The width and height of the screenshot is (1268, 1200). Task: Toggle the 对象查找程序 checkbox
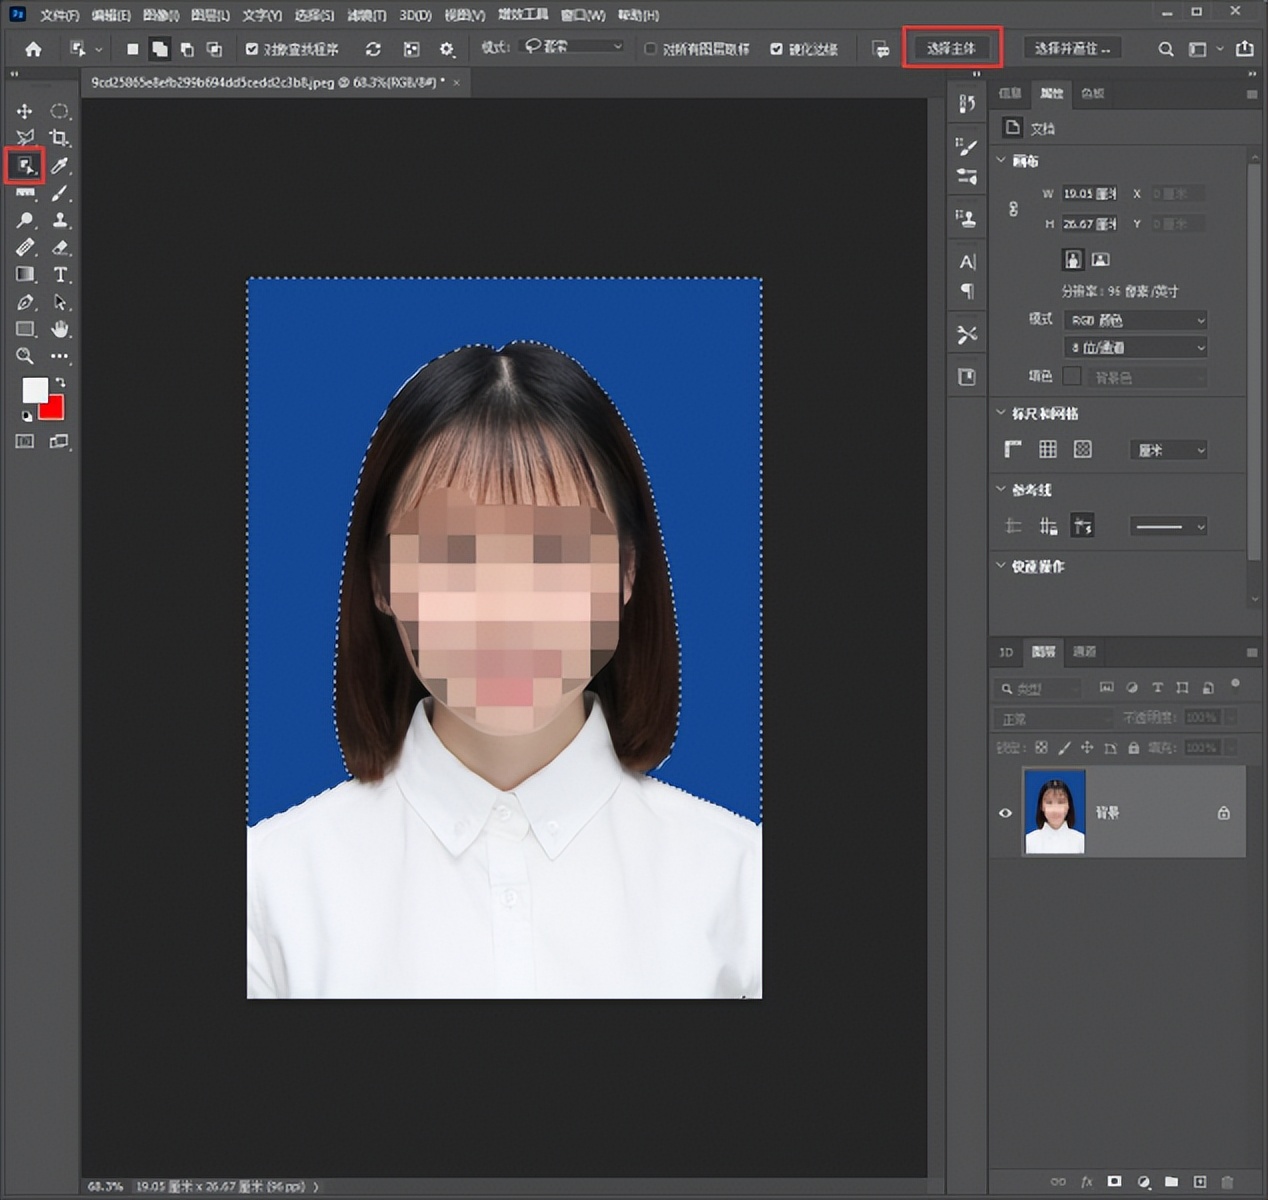252,49
